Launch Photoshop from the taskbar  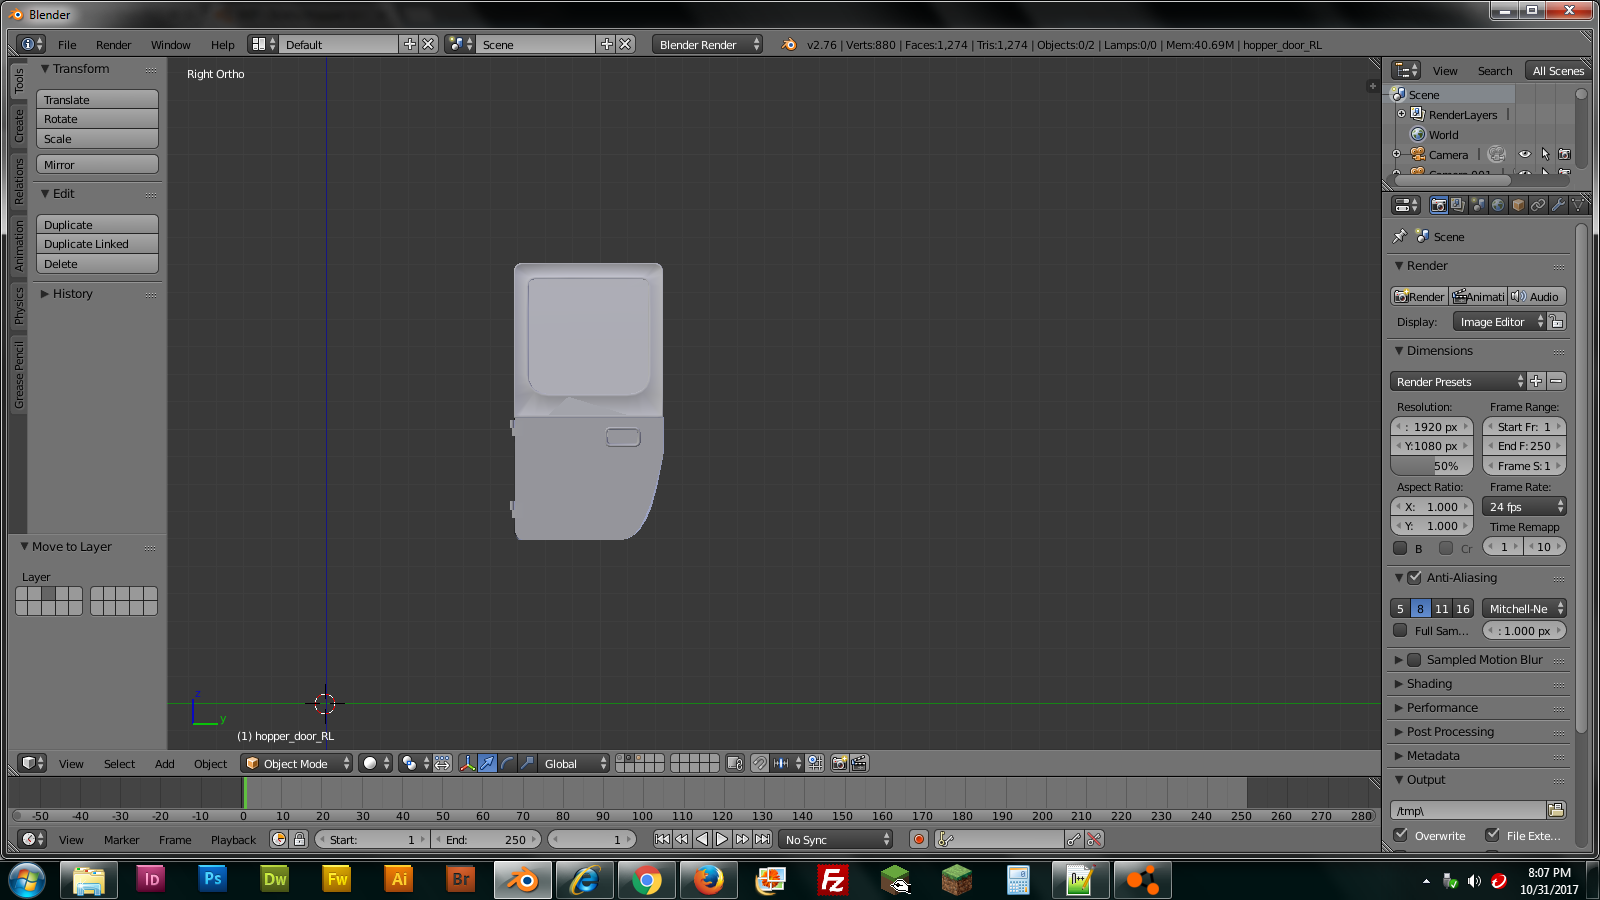[212, 879]
